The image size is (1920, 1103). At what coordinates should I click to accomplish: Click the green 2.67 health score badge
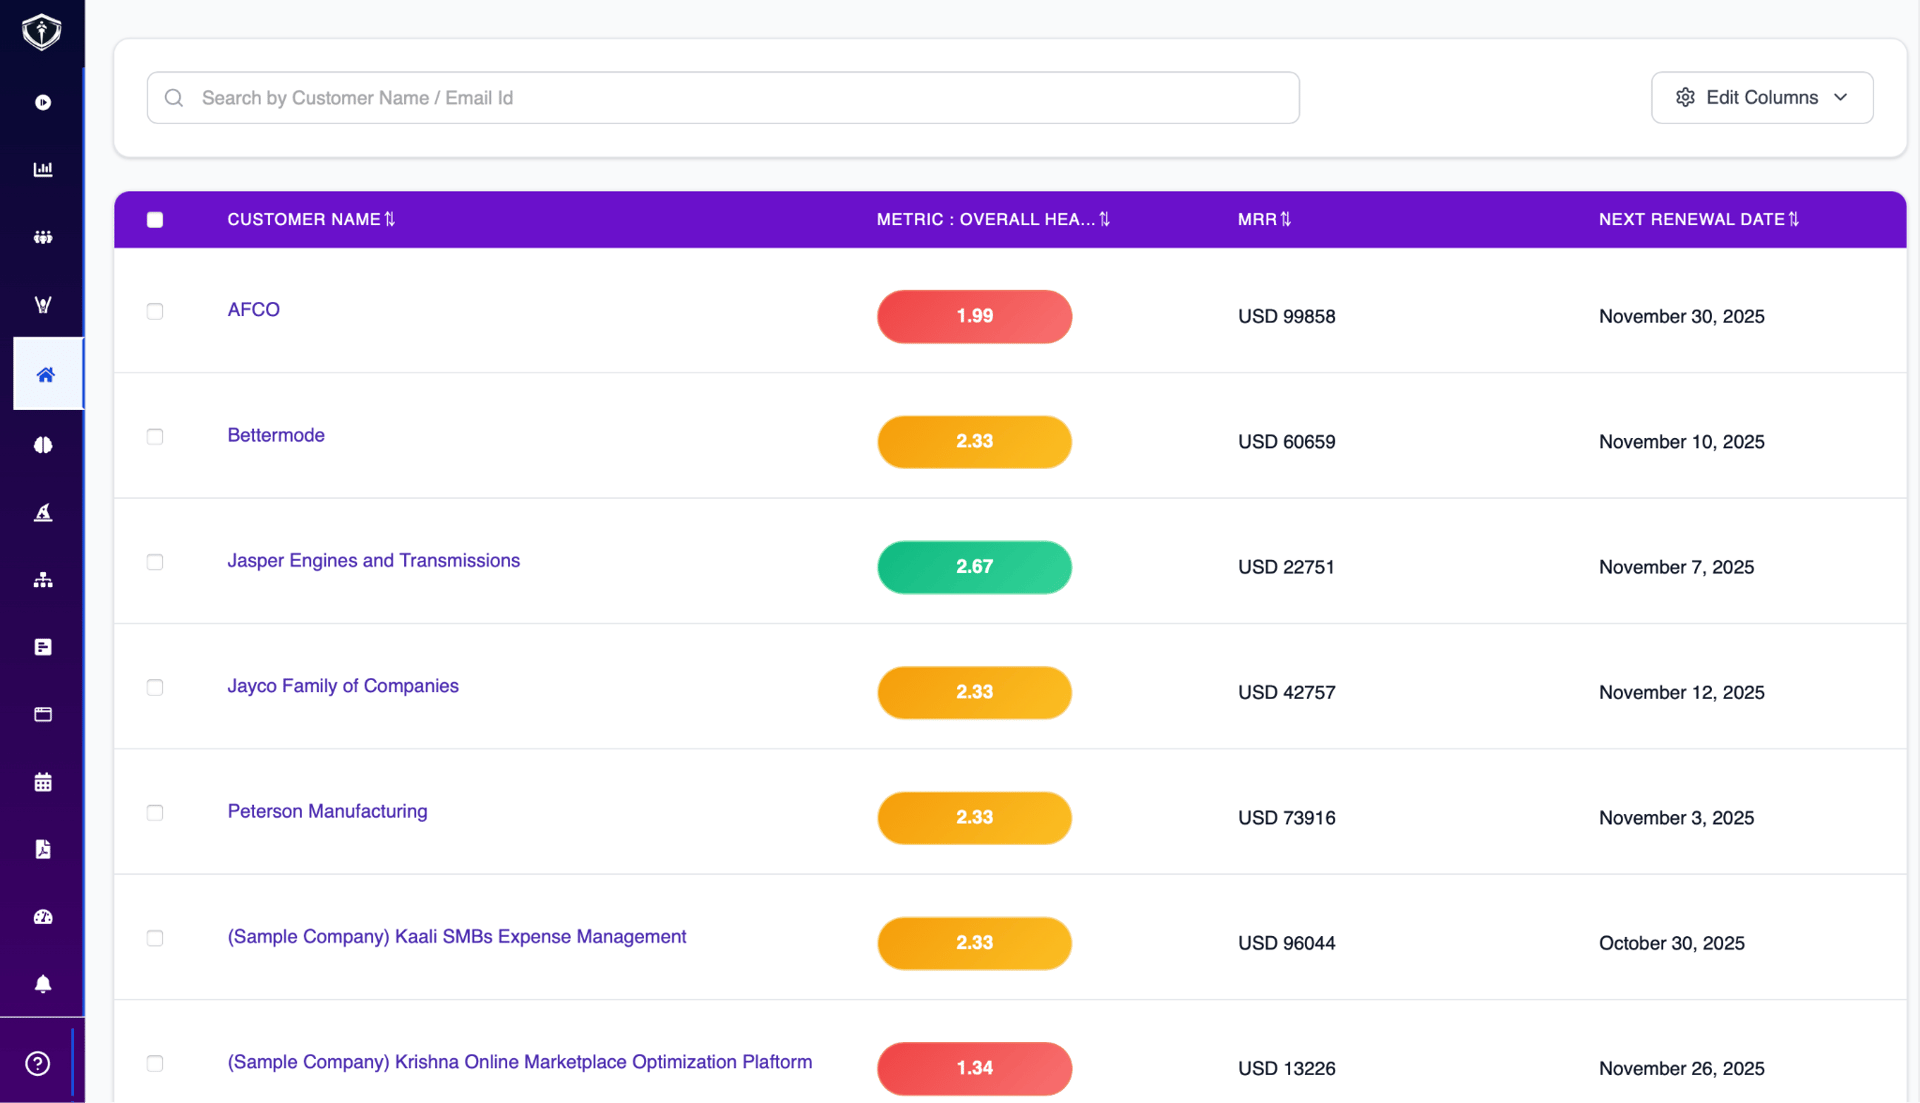[974, 567]
